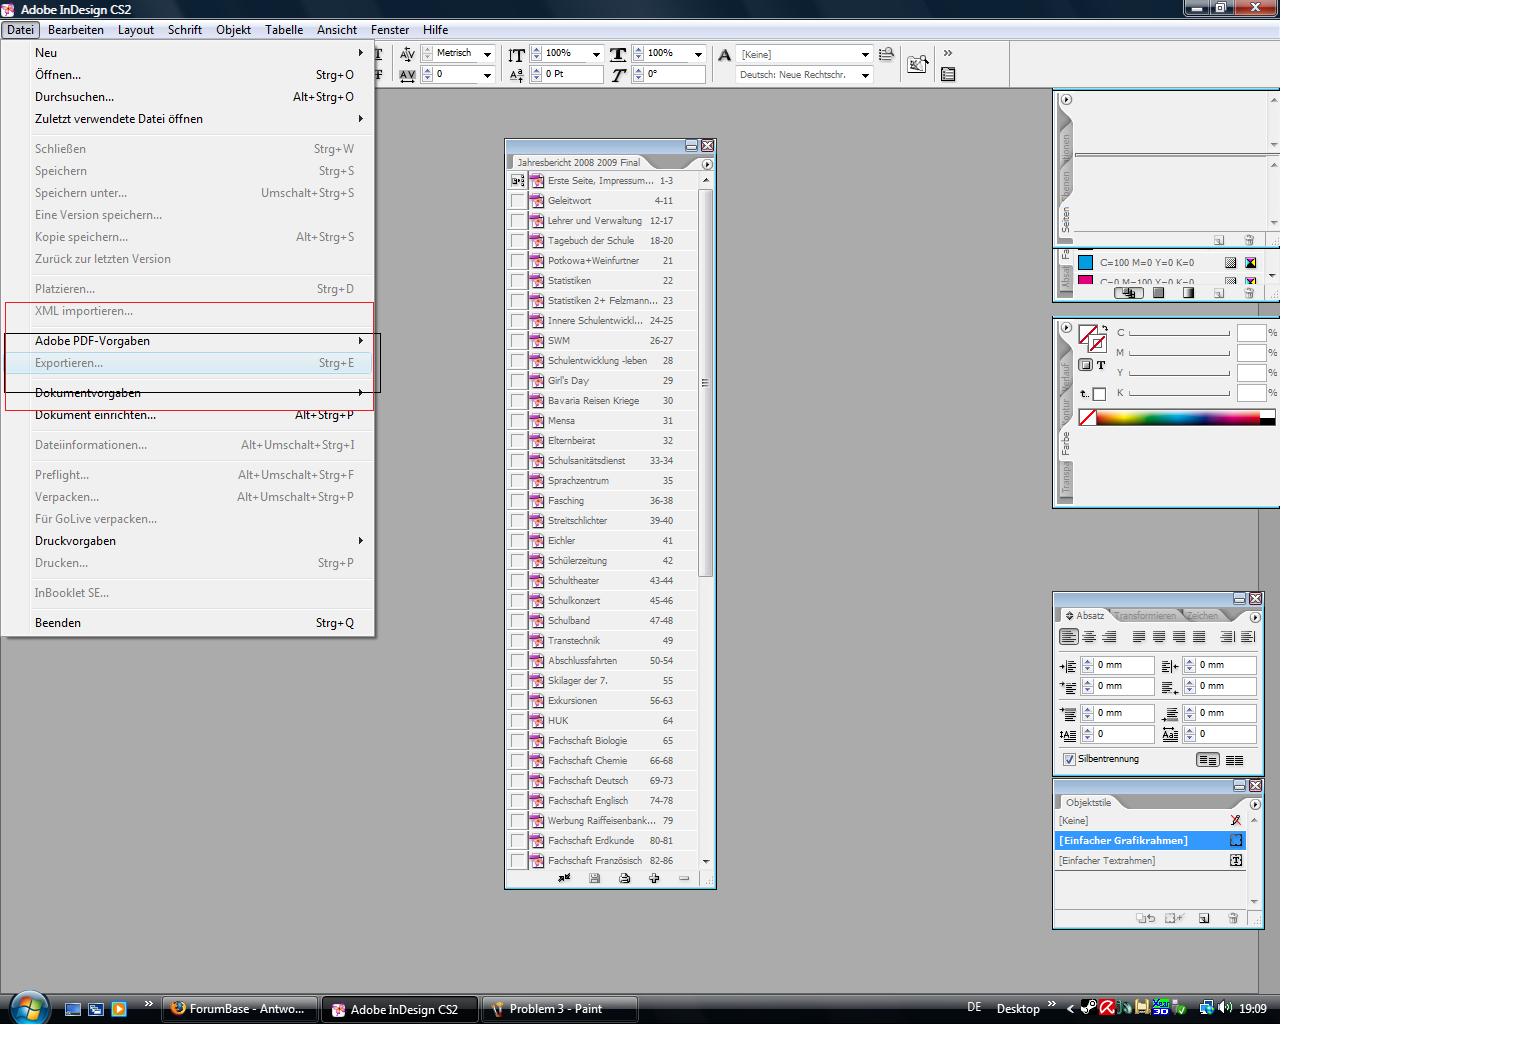Select the left-align paragraph icon in Absatz panel
The image size is (1519, 1058).
click(x=1069, y=636)
